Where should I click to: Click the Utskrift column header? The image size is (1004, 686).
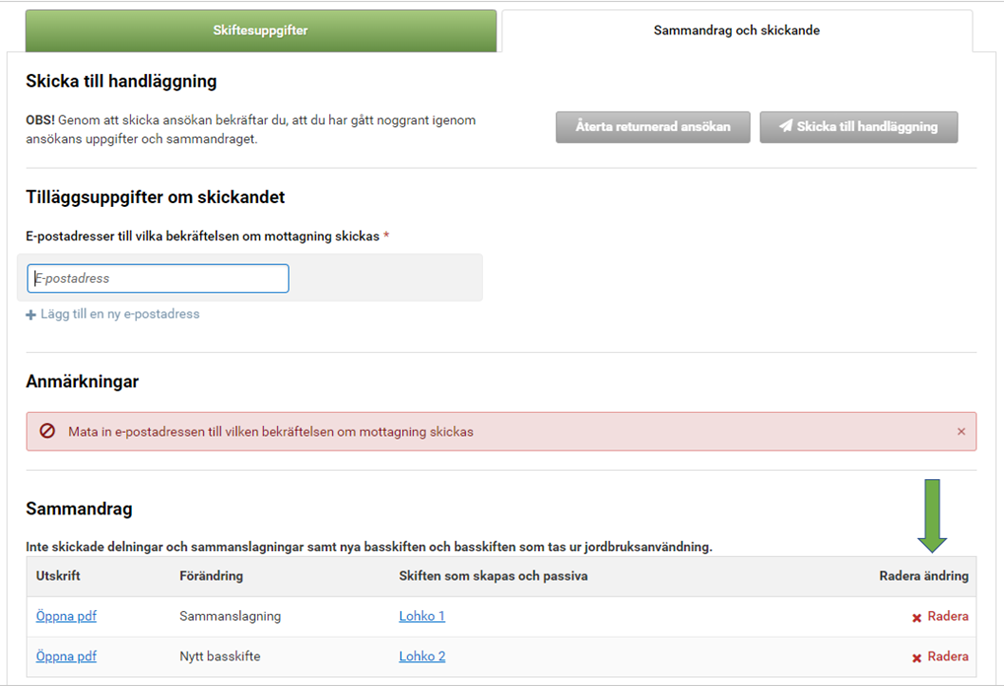(x=56, y=576)
